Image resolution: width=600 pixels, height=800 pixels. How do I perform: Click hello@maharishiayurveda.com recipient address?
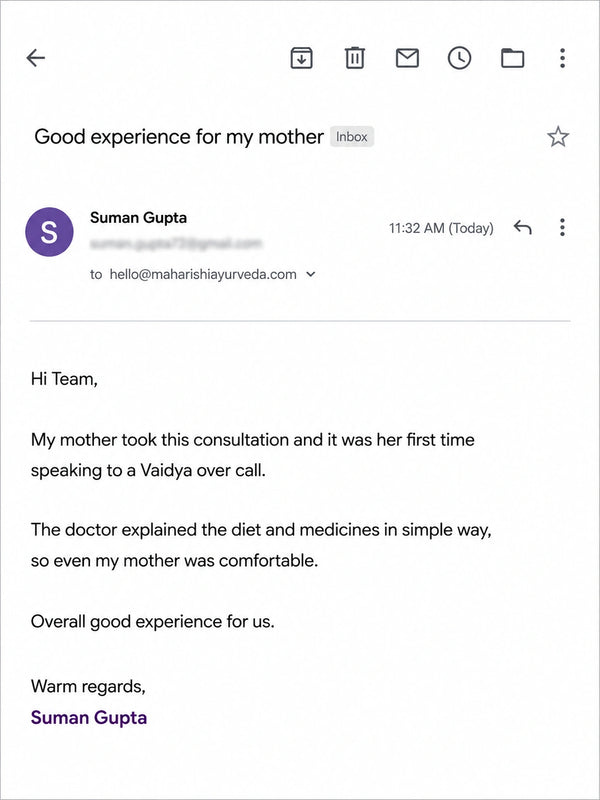coord(203,274)
